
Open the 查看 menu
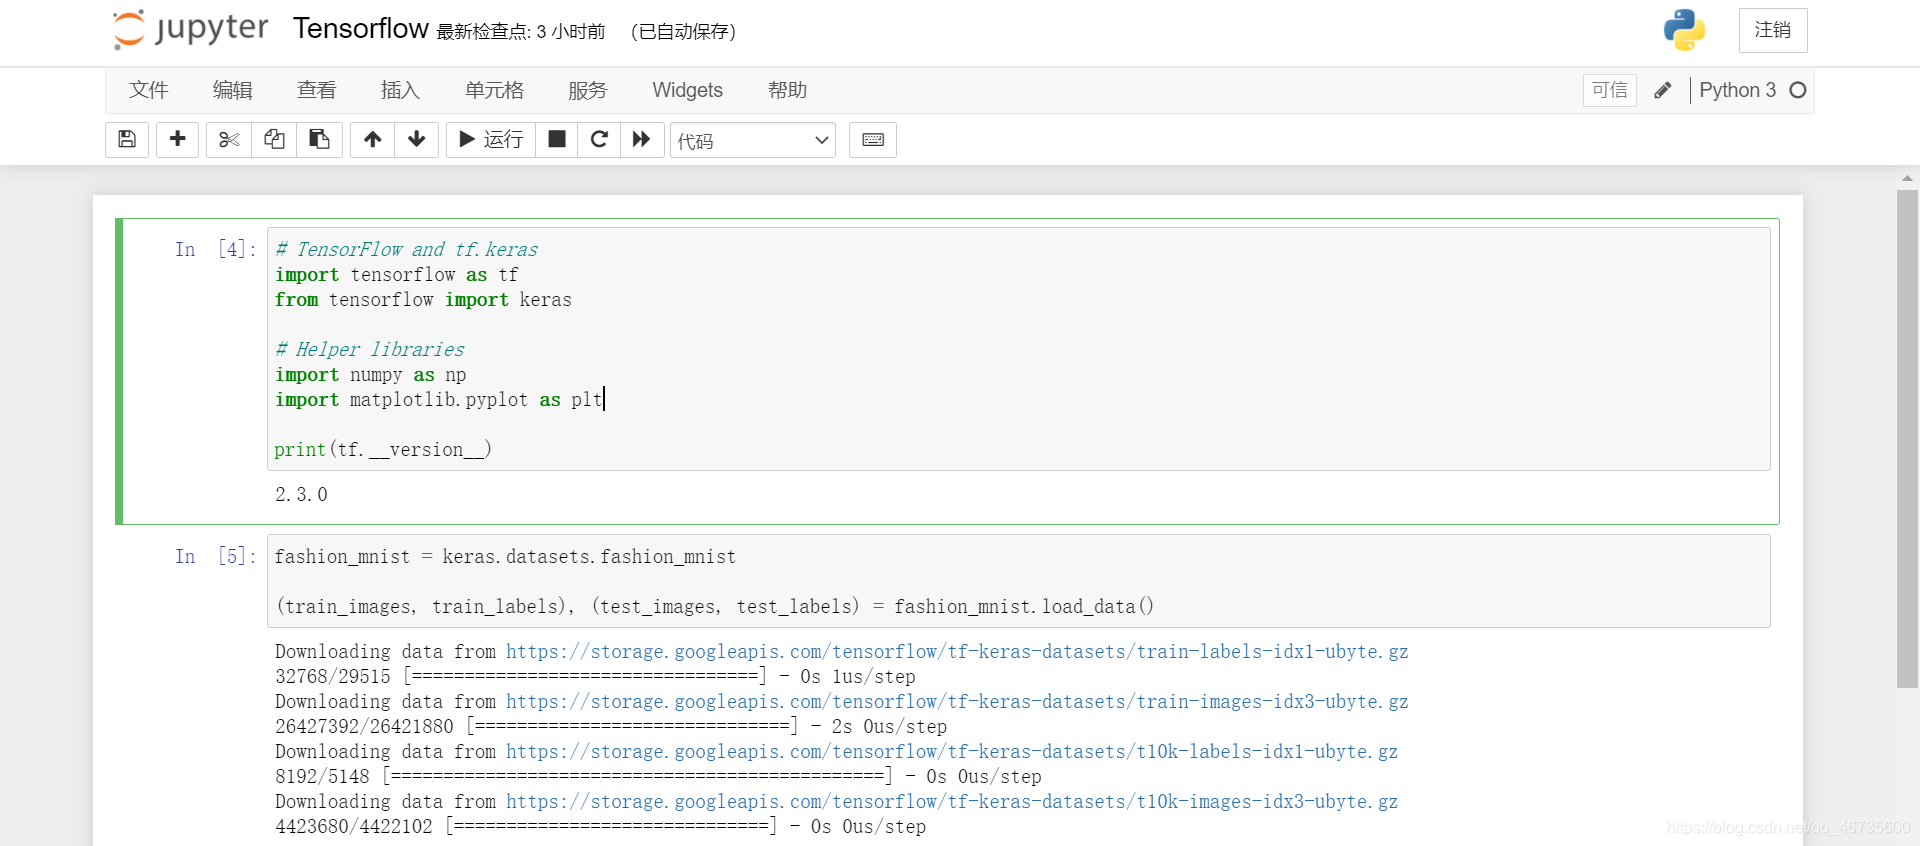click(316, 90)
